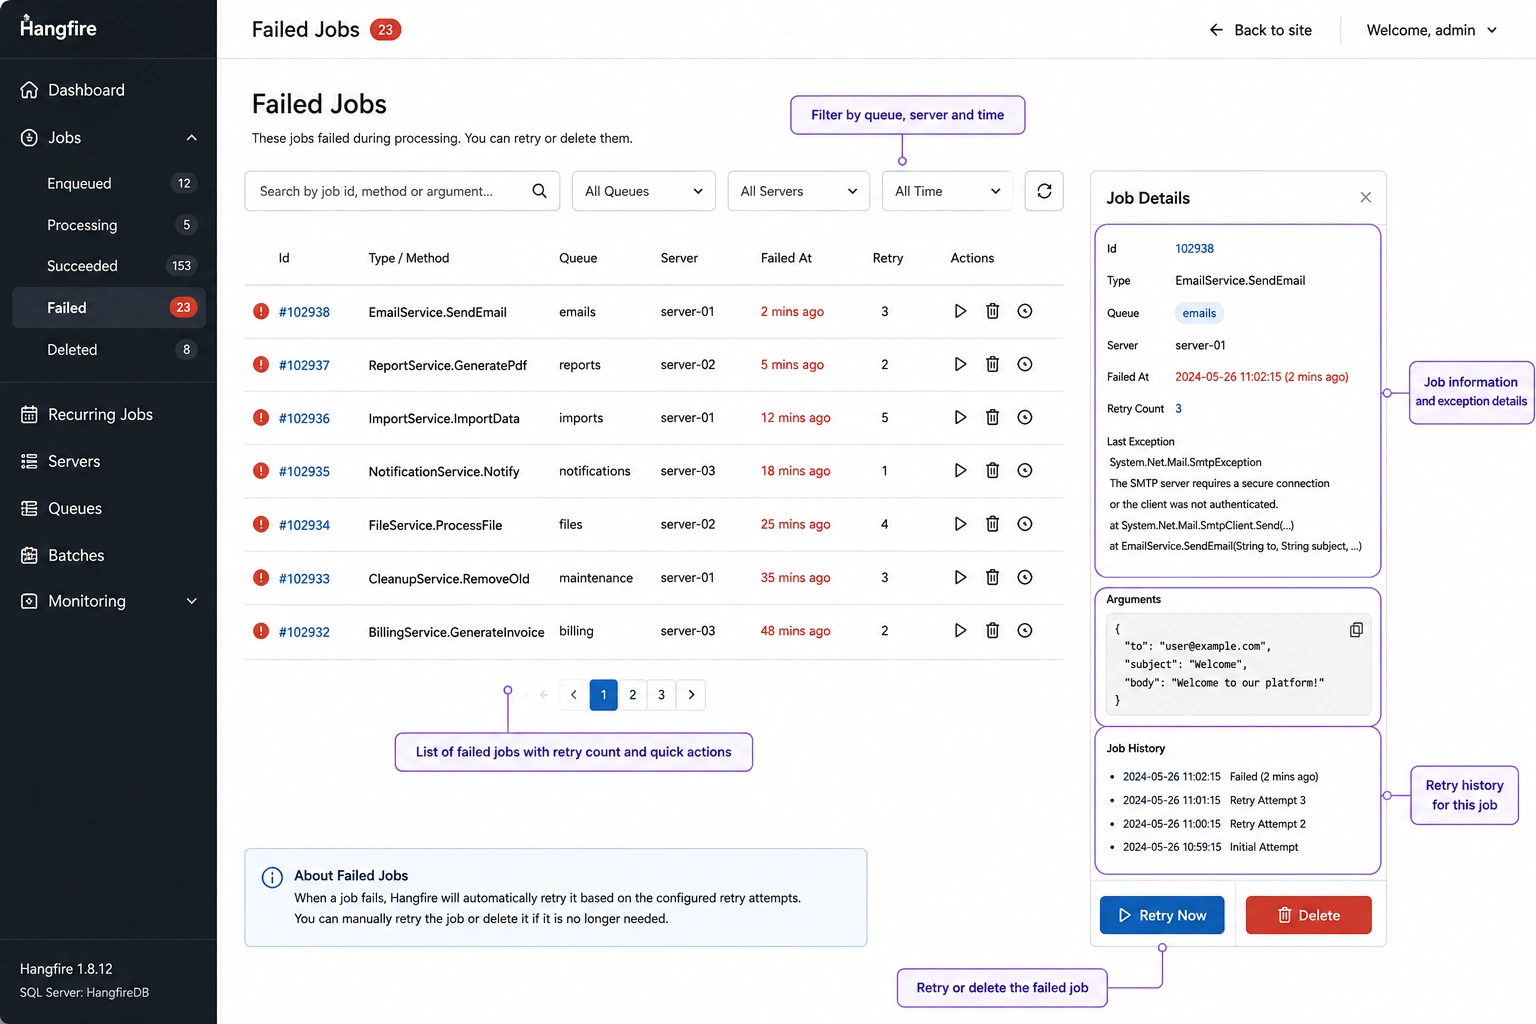Delete job #102933 with the trash icon
This screenshot has width=1536, height=1024.
pos(993,577)
